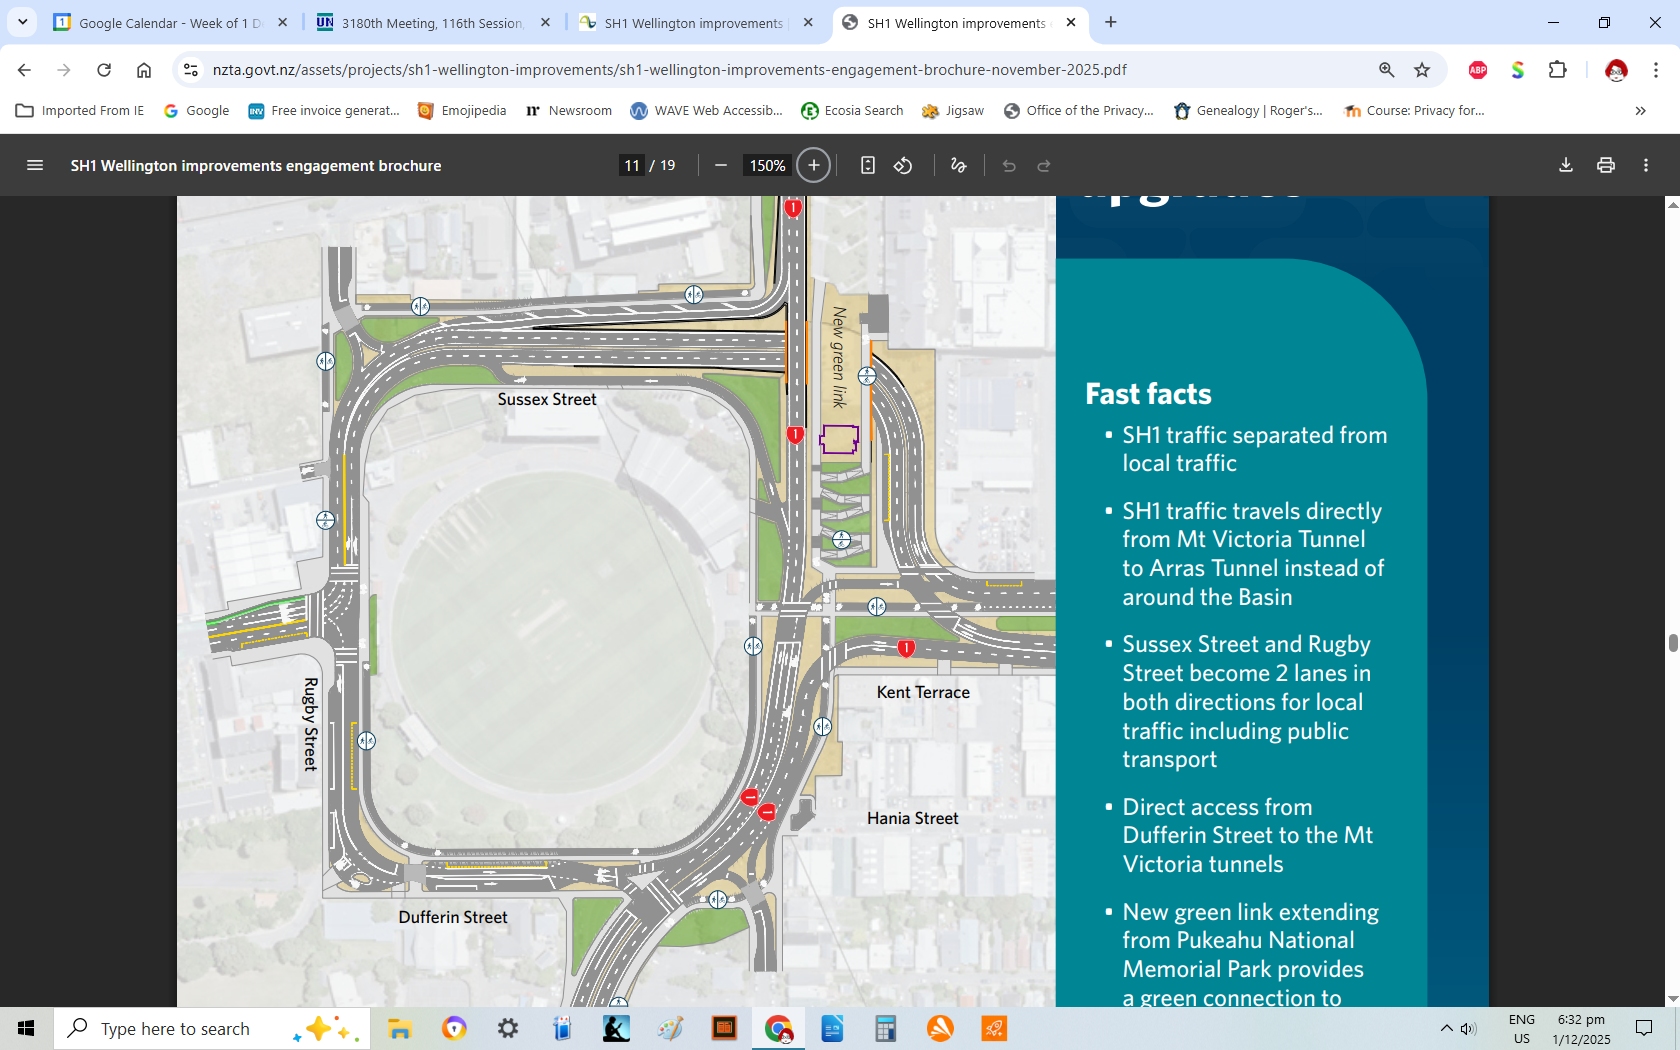Switch to the 3180th Meeting tab
Screen dimensions: 1680x1050
[x=430, y=23]
